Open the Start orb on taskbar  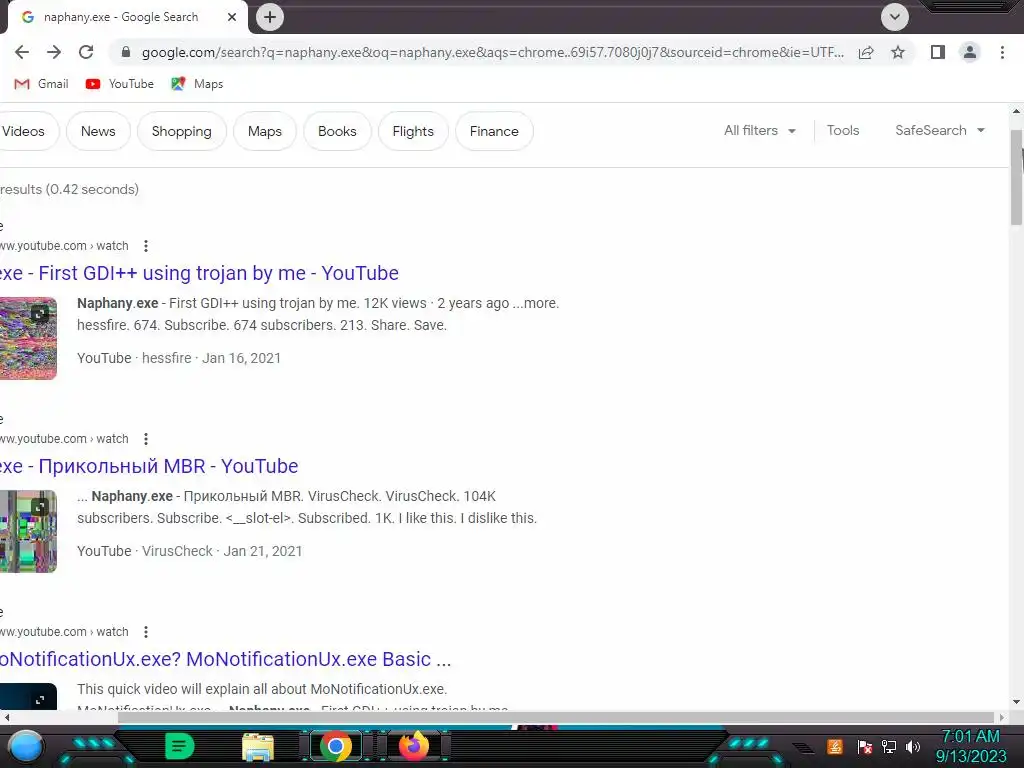point(26,746)
